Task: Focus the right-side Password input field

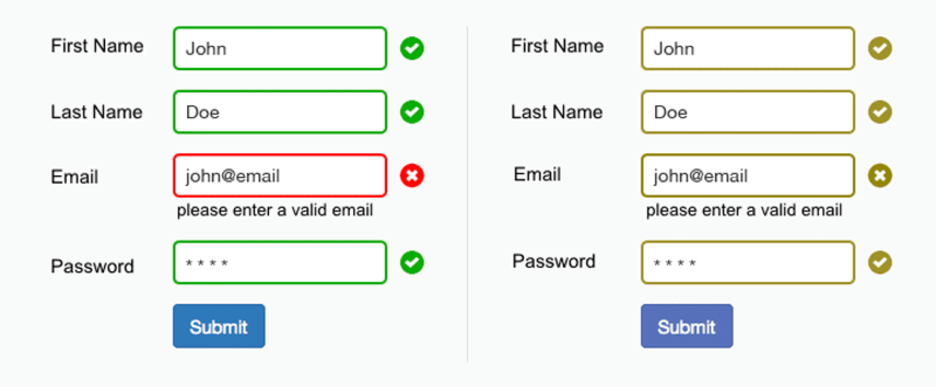Action: click(x=748, y=262)
